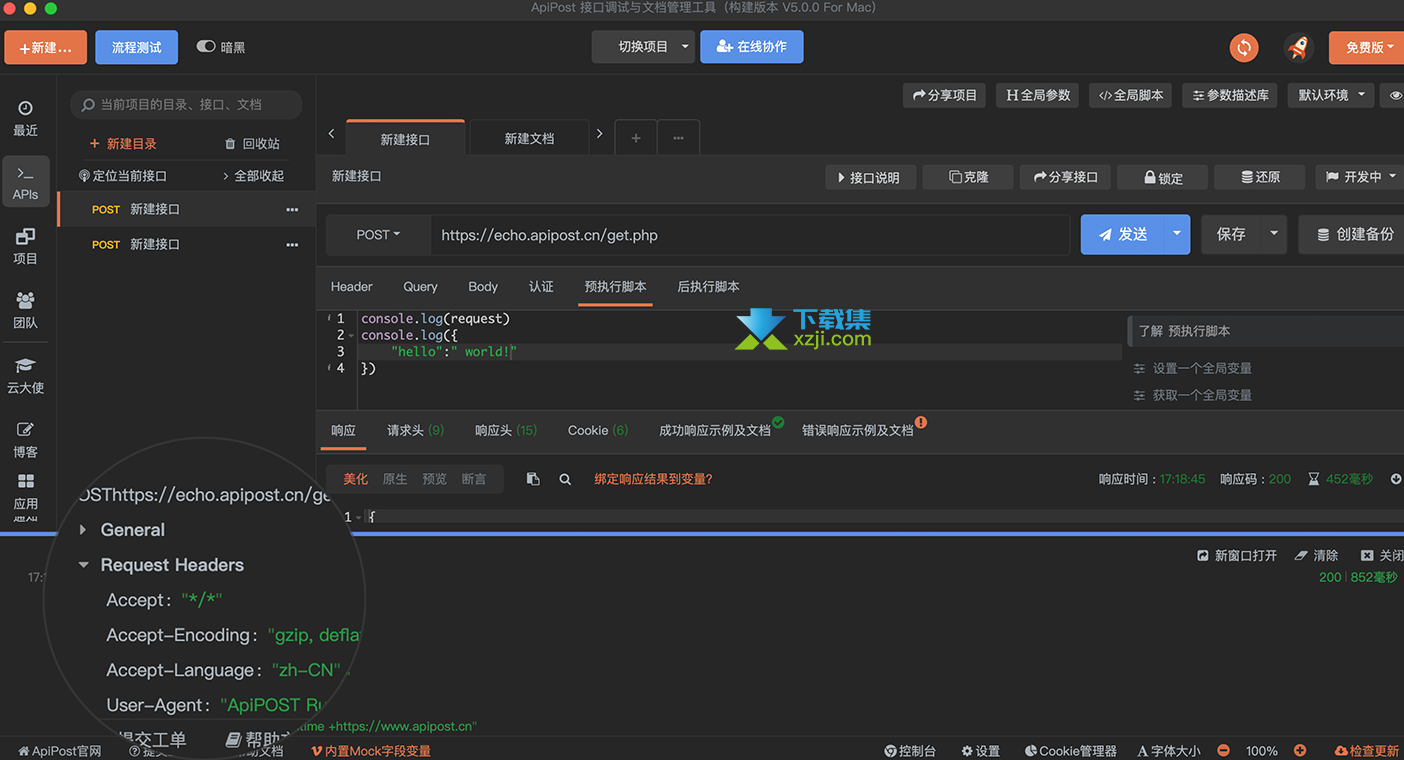Viewport: 1404px width, 760px height.
Task: Open the 开发中 status dropdown
Action: click(1360, 177)
